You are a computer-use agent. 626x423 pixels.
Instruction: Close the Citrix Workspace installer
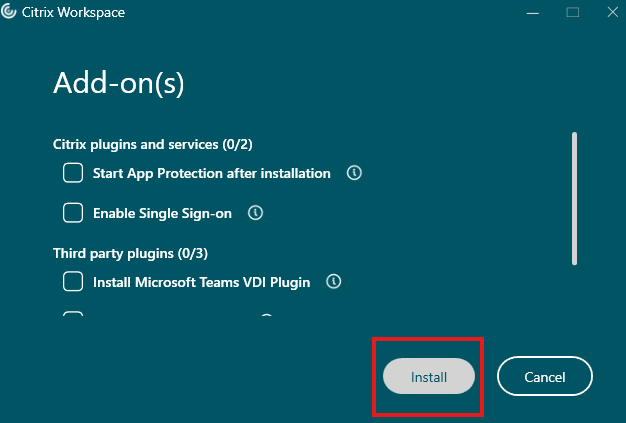[610, 12]
